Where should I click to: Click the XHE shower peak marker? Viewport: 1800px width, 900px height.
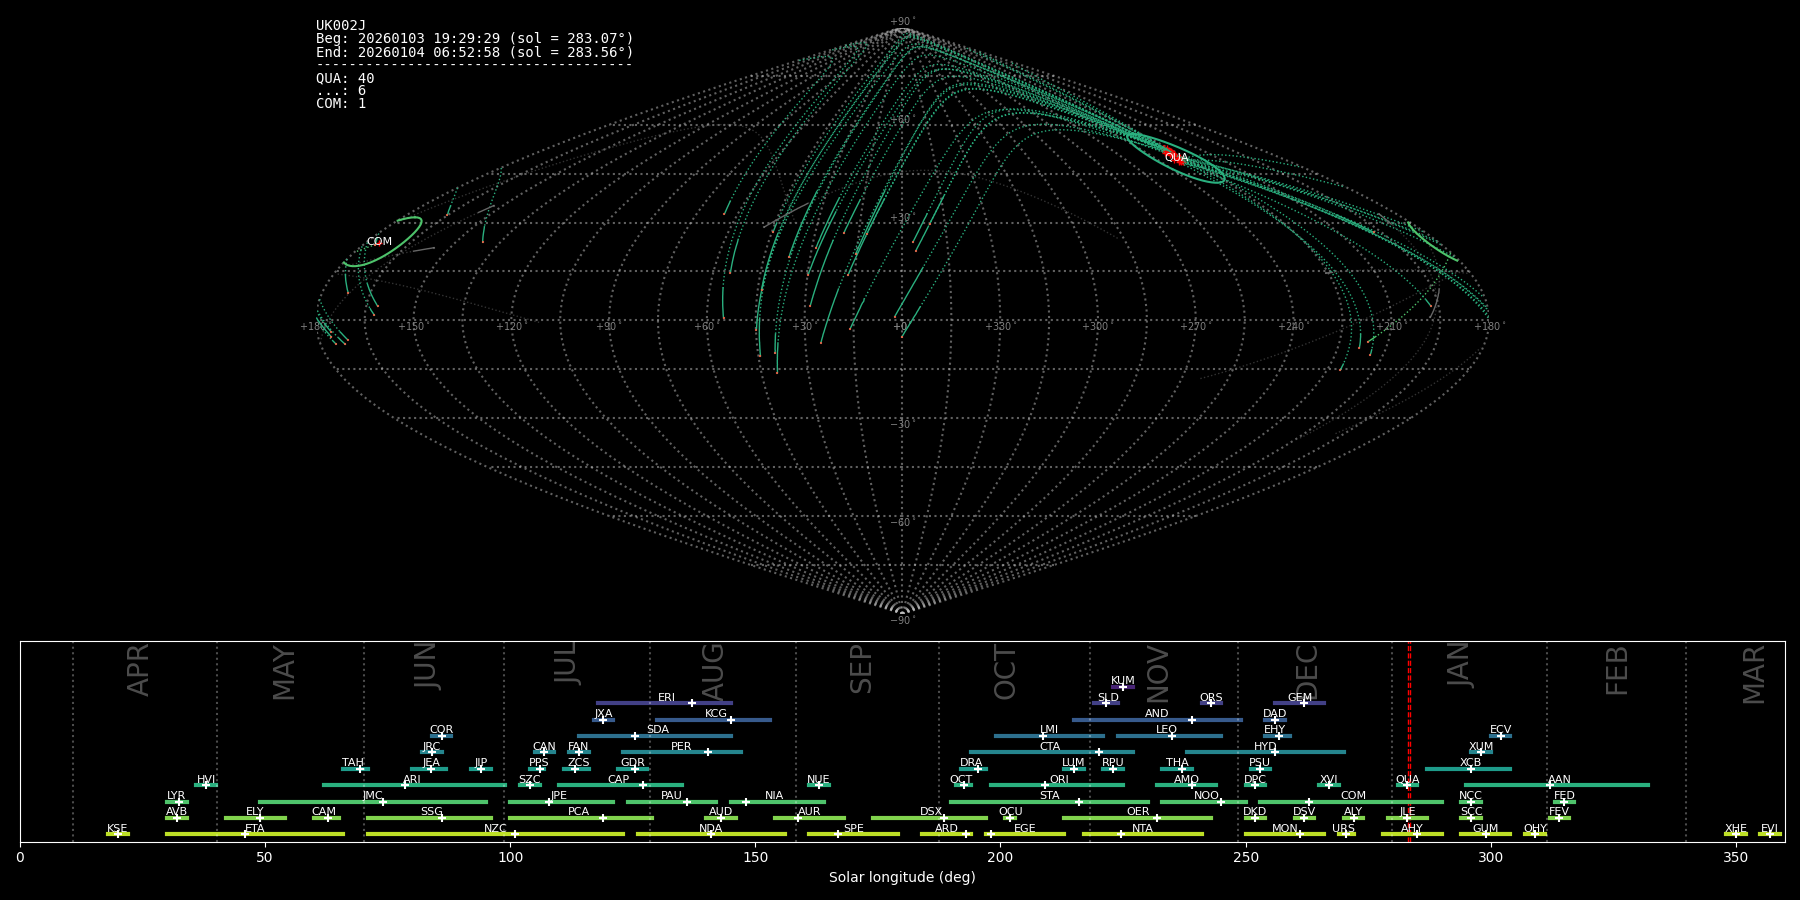pos(1736,834)
